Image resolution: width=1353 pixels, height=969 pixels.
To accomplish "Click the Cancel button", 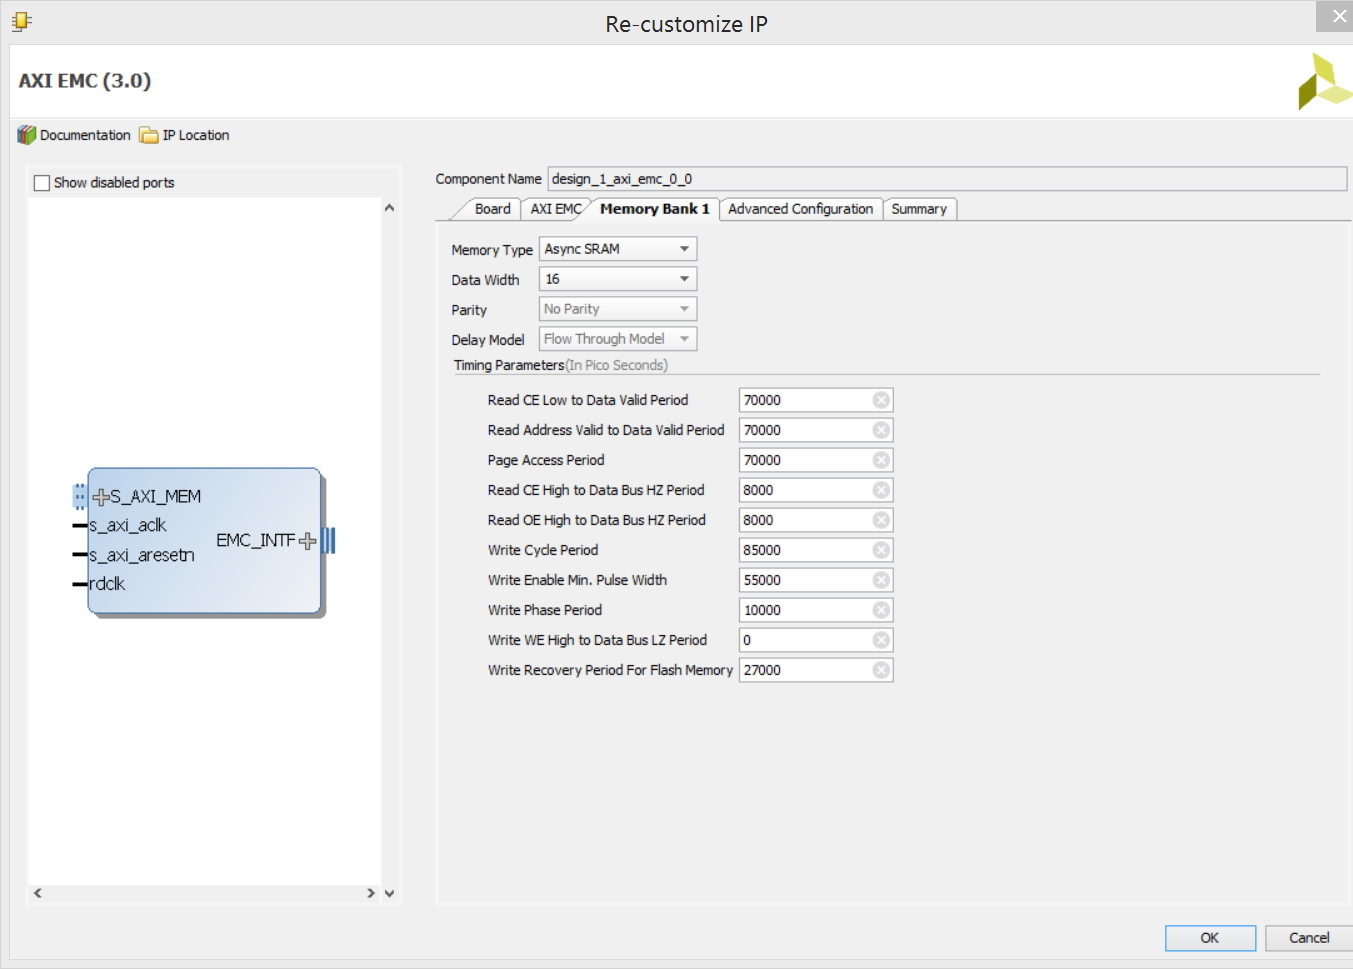I will (1309, 938).
